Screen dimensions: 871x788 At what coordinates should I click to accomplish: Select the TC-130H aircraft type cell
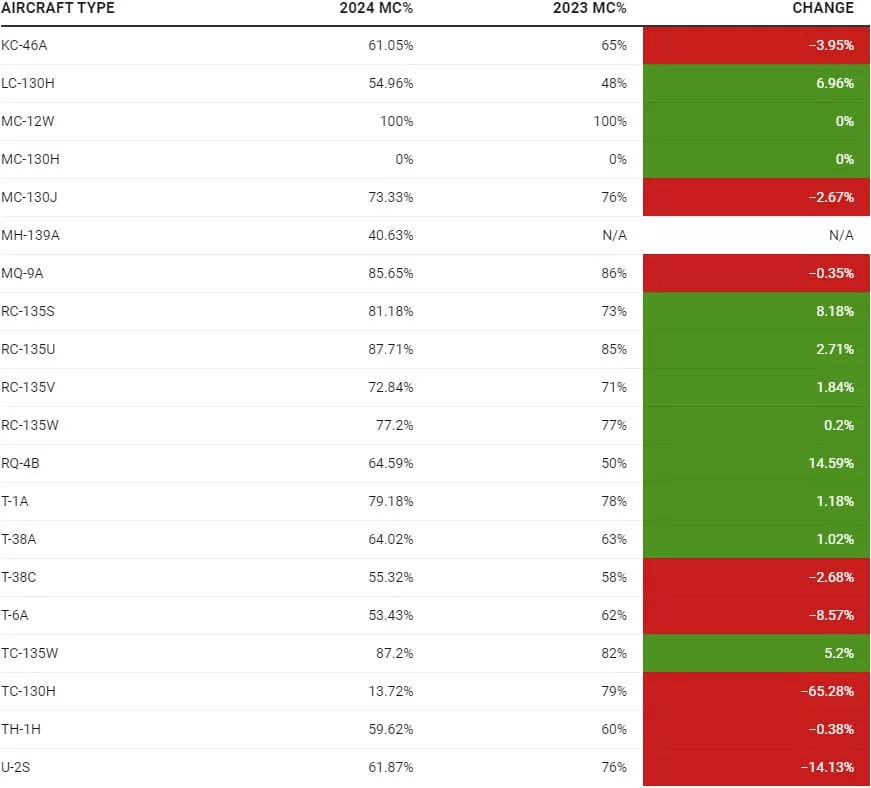click(x=28, y=692)
